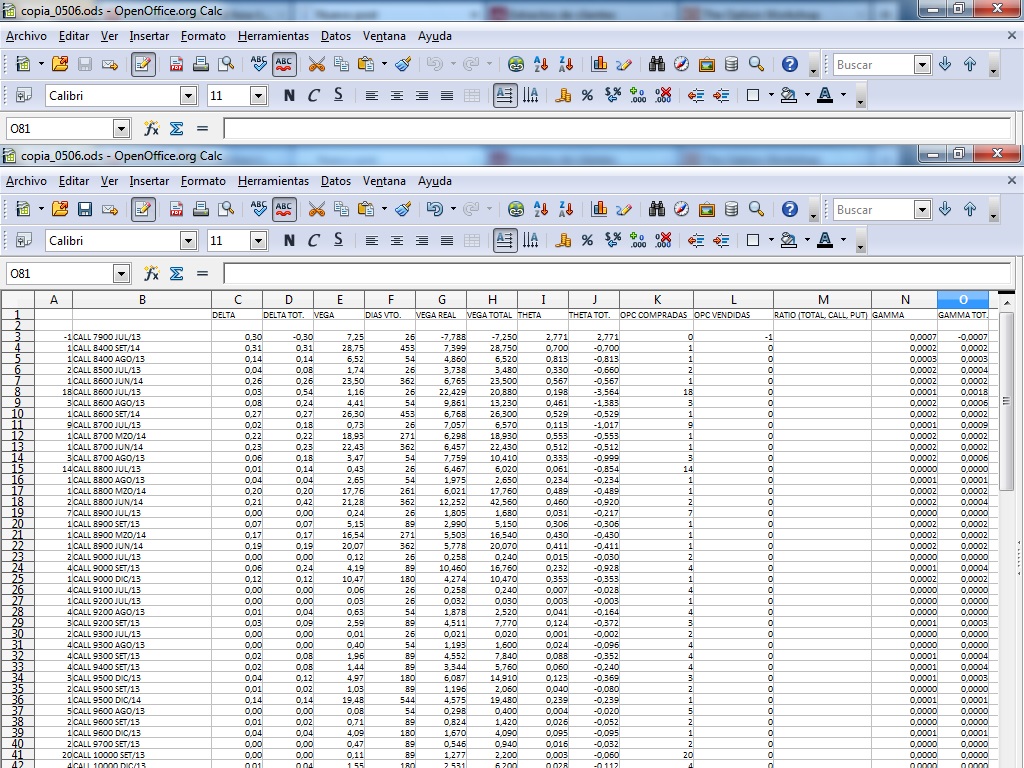Click Sort Ascending icon in the lower window
This screenshot has height=768, width=1024.
541,210
